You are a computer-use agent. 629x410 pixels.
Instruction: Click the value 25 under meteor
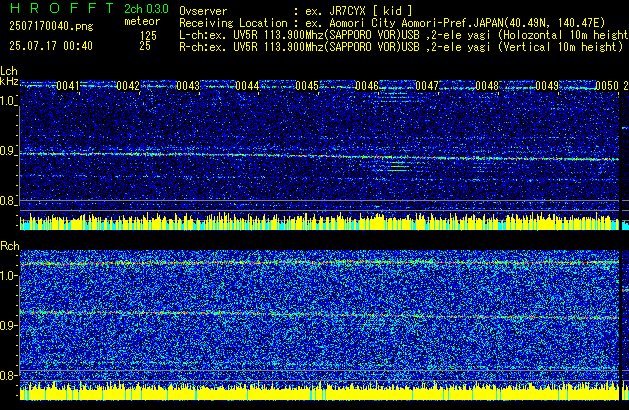tap(145, 46)
